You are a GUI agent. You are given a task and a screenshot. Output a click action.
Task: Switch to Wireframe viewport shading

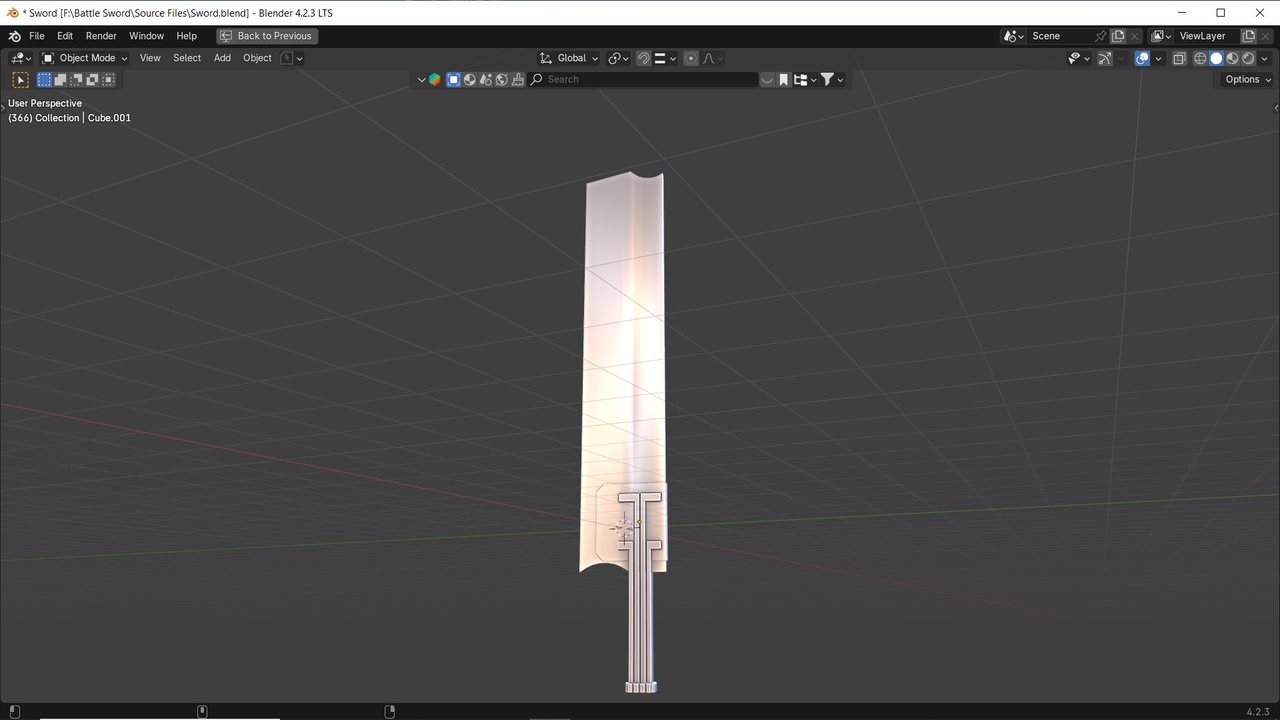(1200, 59)
